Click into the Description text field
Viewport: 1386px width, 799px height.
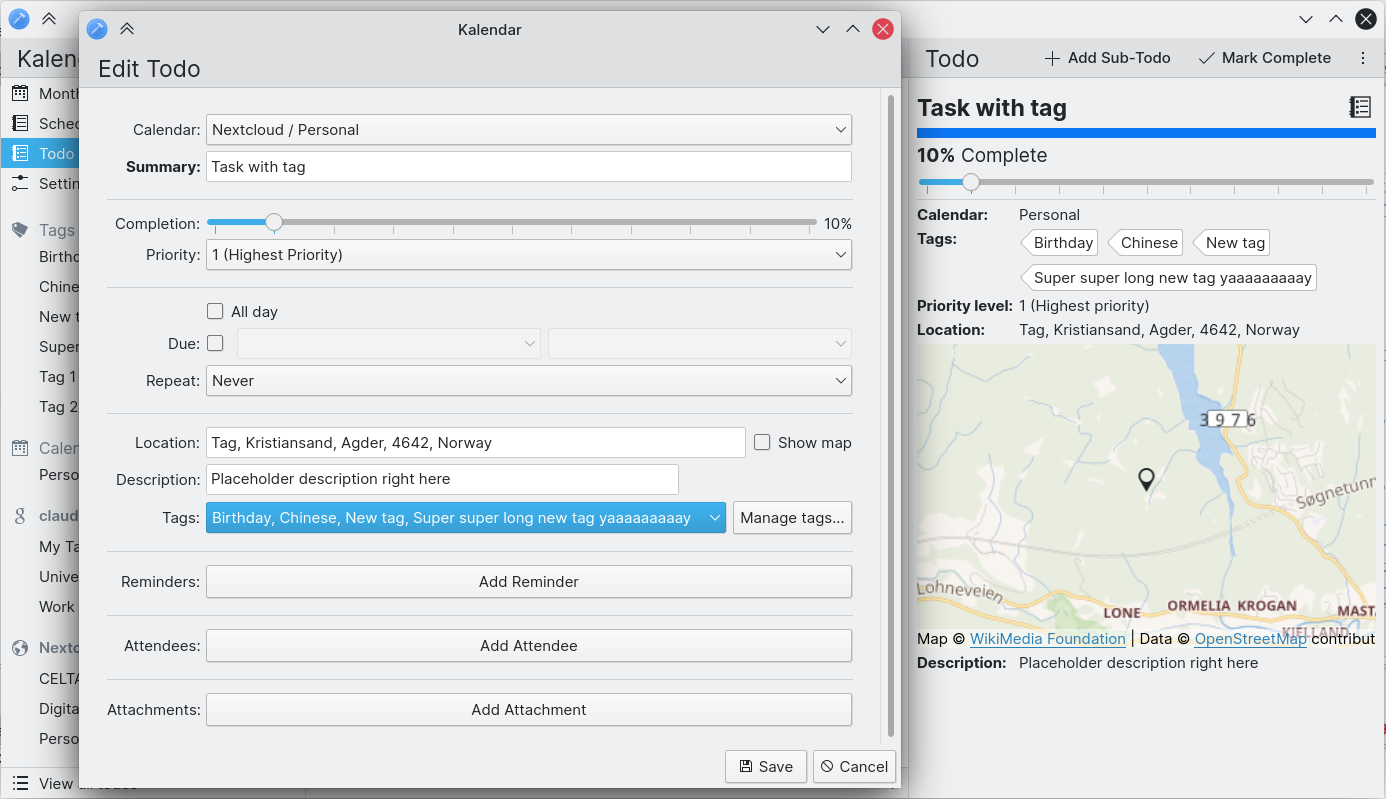click(442, 479)
